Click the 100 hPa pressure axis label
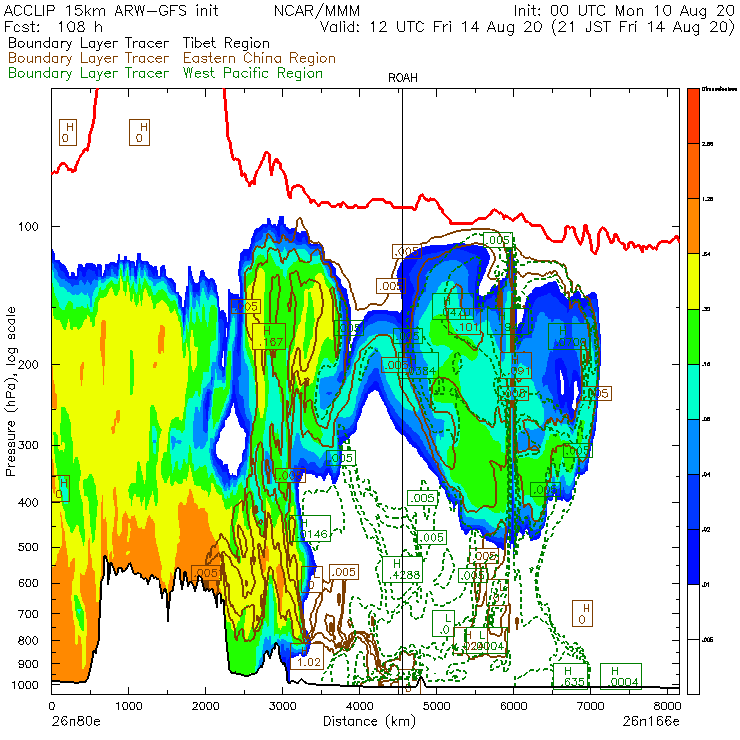Viewport: 740px width, 740px height. pyautogui.click(x=28, y=227)
